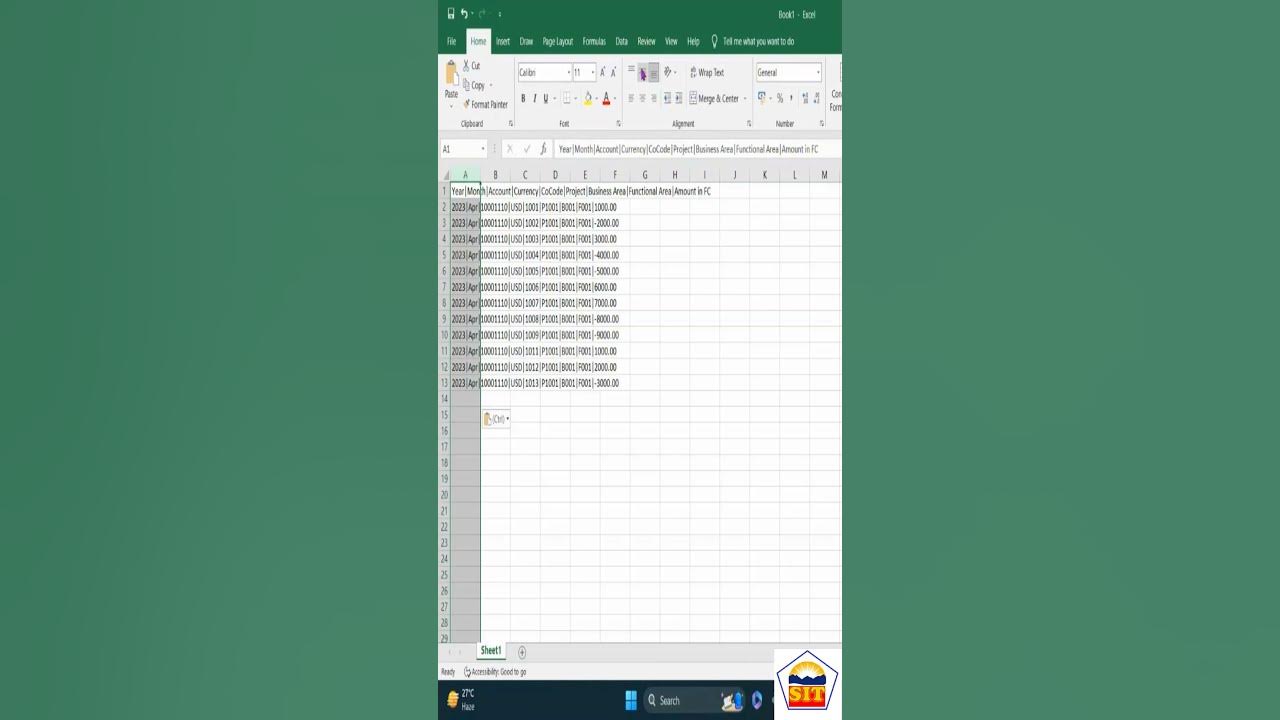This screenshot has height=720, width=1280.
Task: Align text left
Action: [631, 98]
